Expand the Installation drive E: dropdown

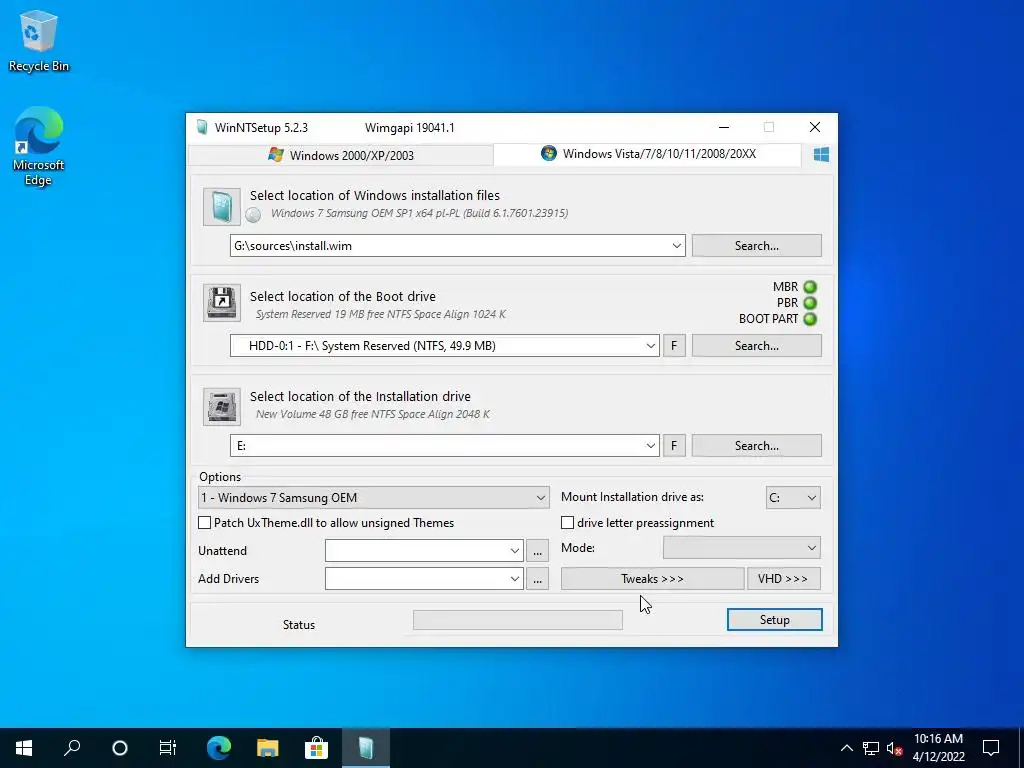650,445
